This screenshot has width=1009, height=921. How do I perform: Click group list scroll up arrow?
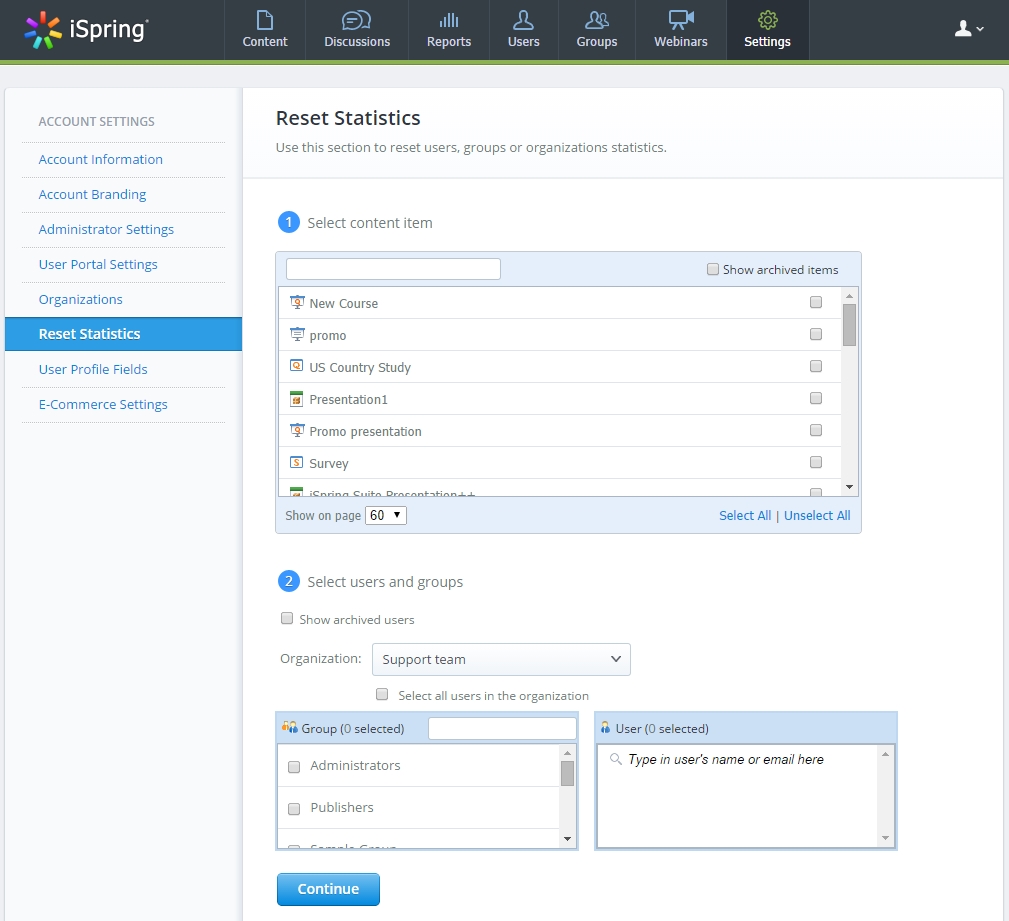tap(567, 752)
